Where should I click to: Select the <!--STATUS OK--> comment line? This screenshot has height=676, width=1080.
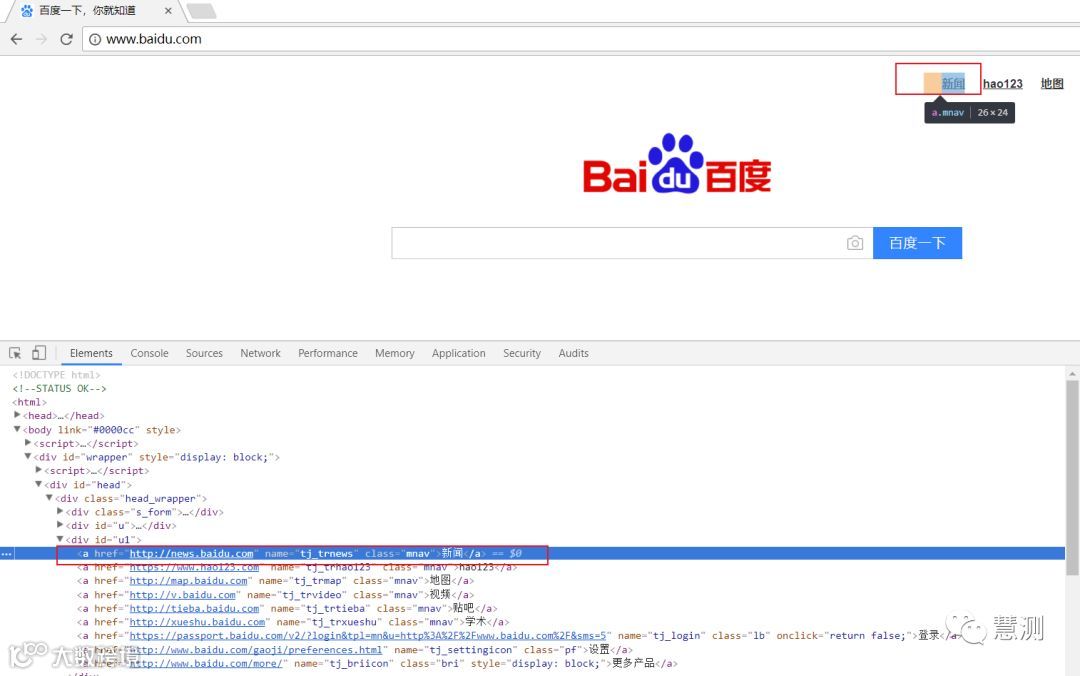coord(59,389)
